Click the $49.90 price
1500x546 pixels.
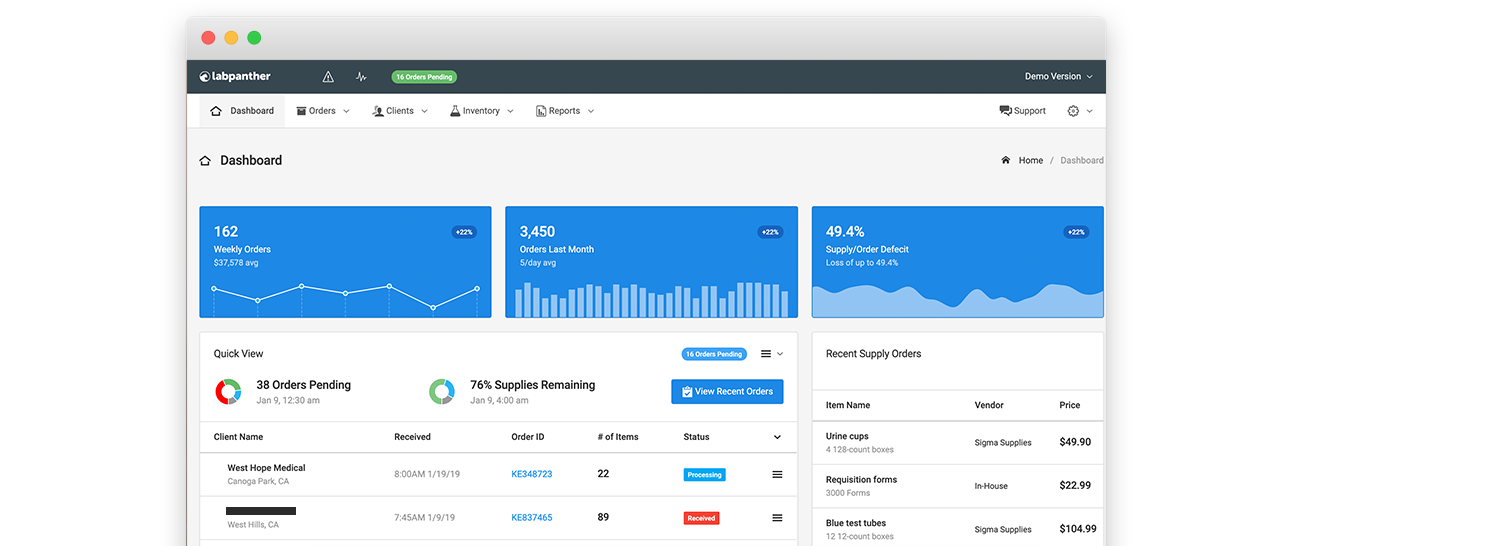1075,442
